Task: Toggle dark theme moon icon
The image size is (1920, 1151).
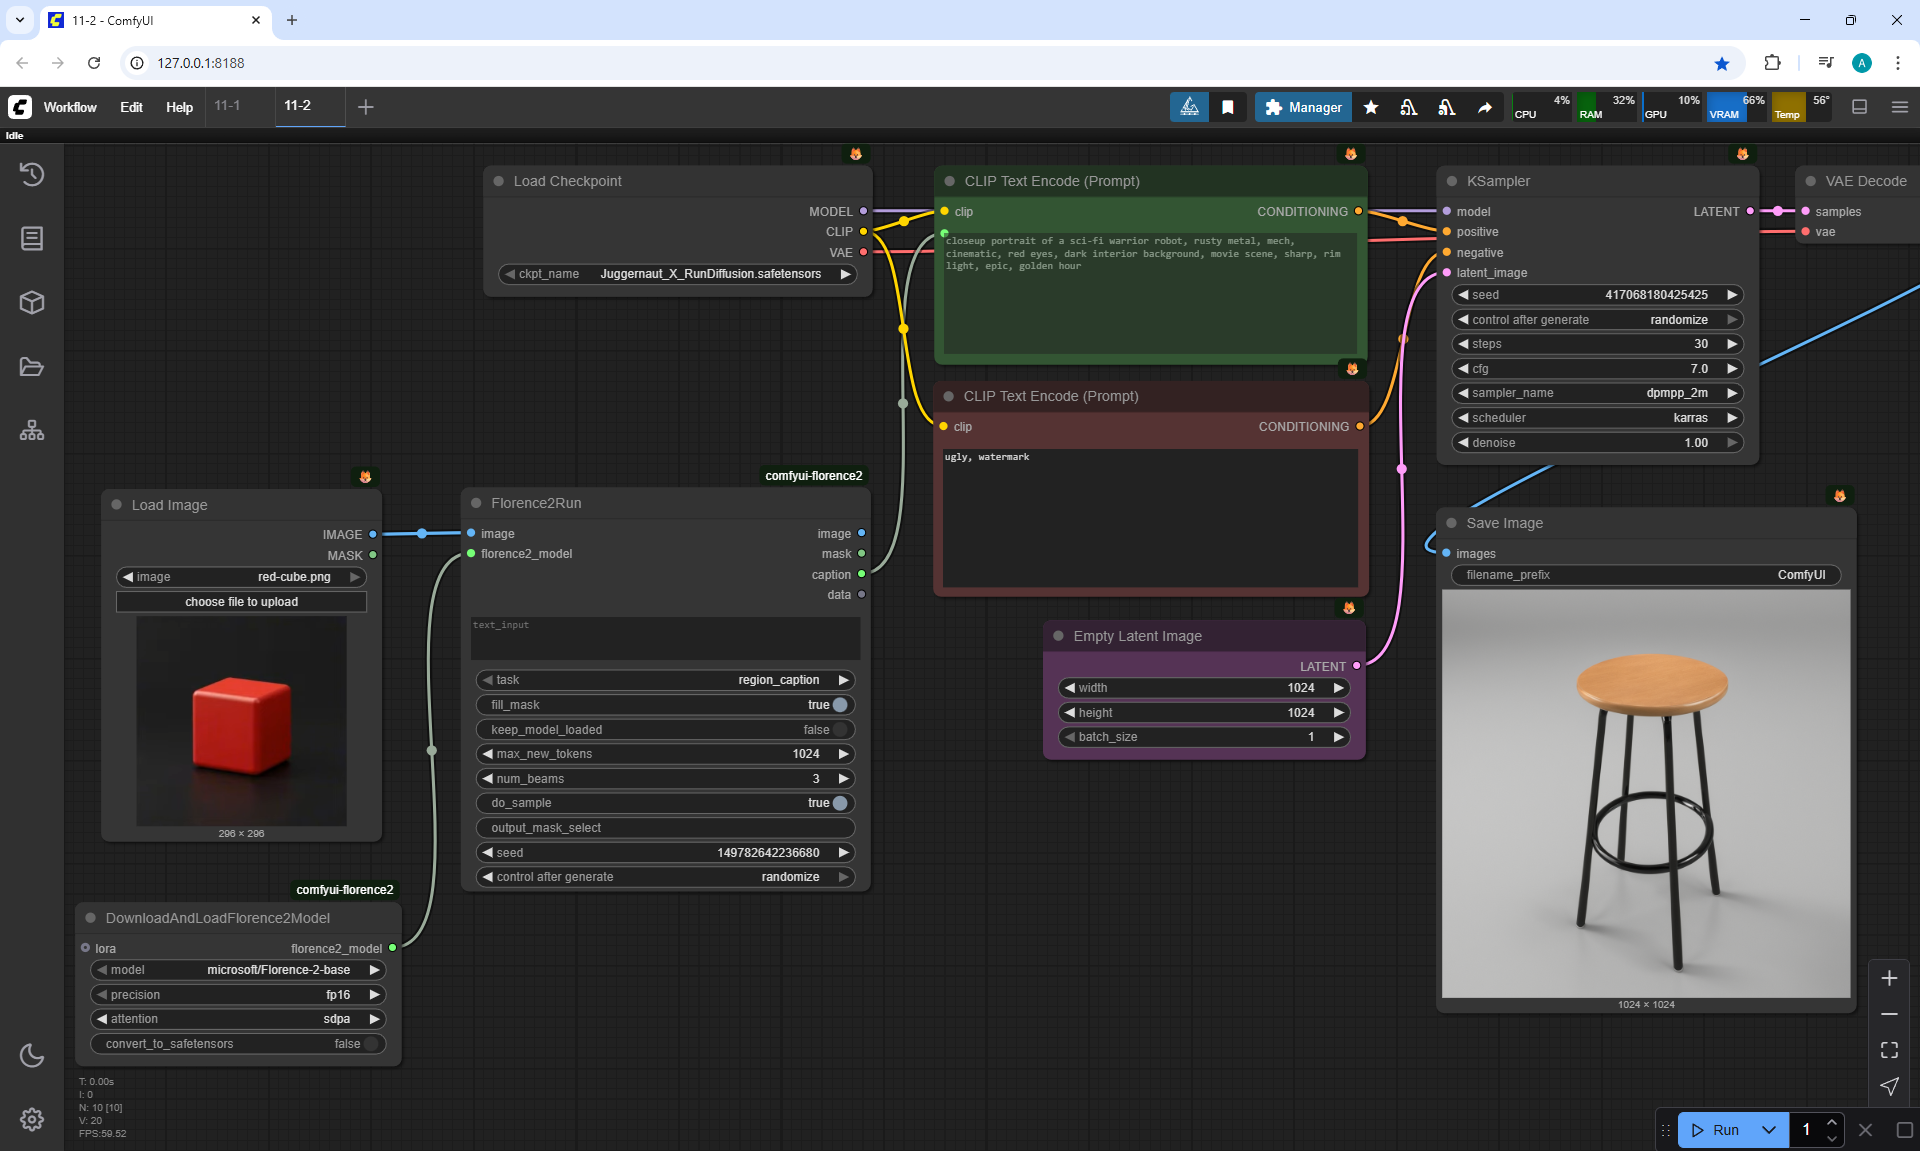Action: coord(32,1055)
